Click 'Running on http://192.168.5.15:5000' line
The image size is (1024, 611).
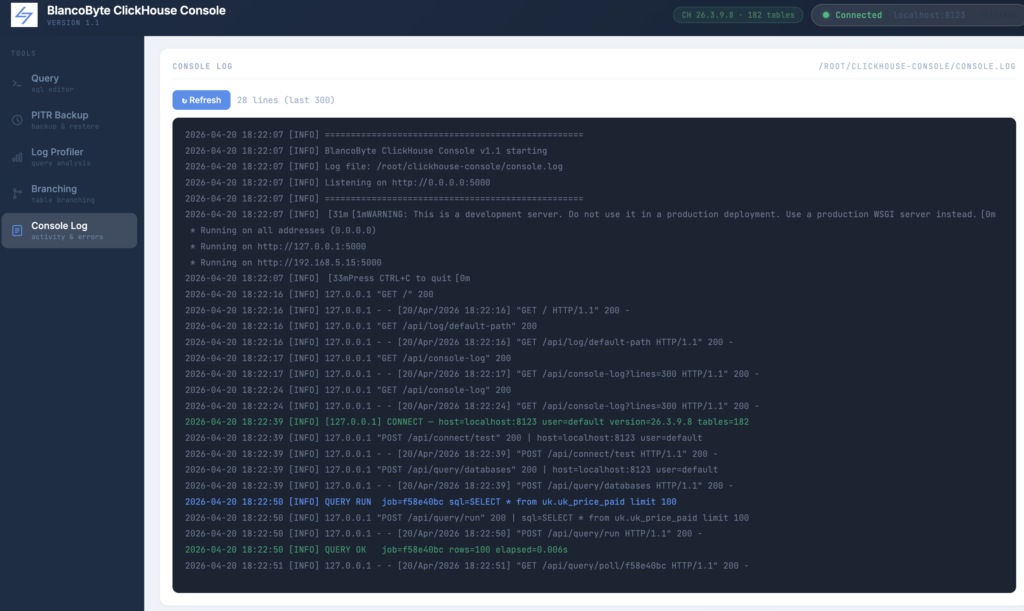pos(285,262)
